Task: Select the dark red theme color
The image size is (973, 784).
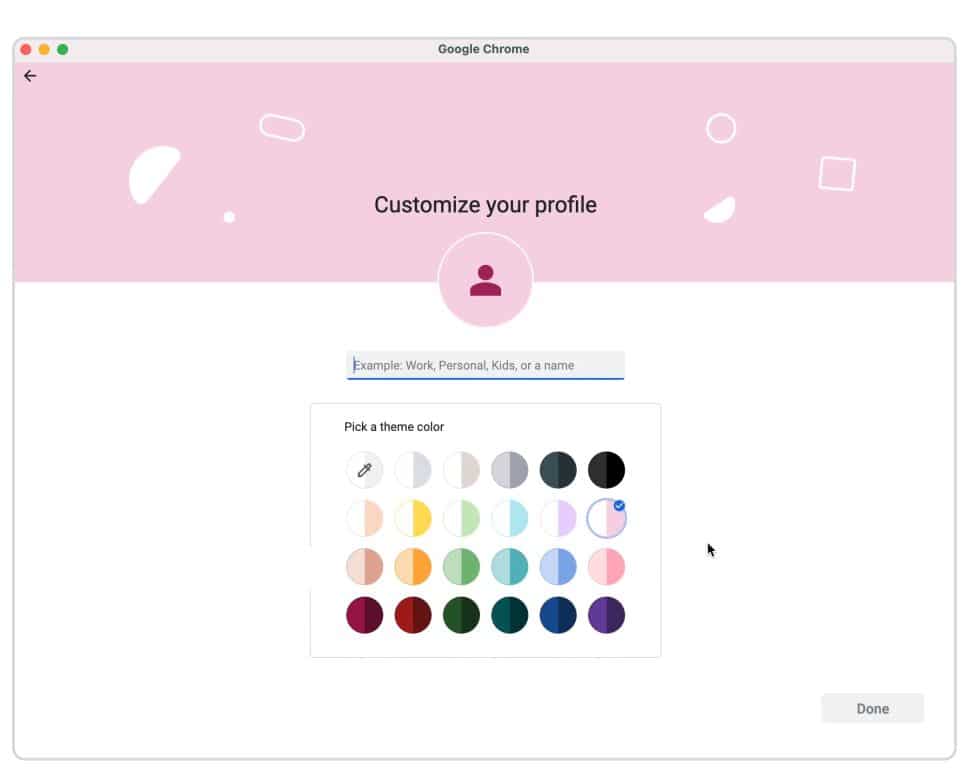Action: point(413,615)
